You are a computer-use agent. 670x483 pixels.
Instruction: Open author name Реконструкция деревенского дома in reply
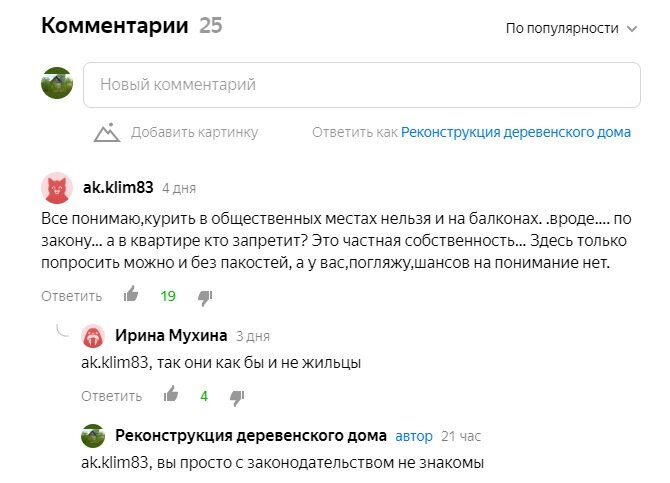point(251,435)
